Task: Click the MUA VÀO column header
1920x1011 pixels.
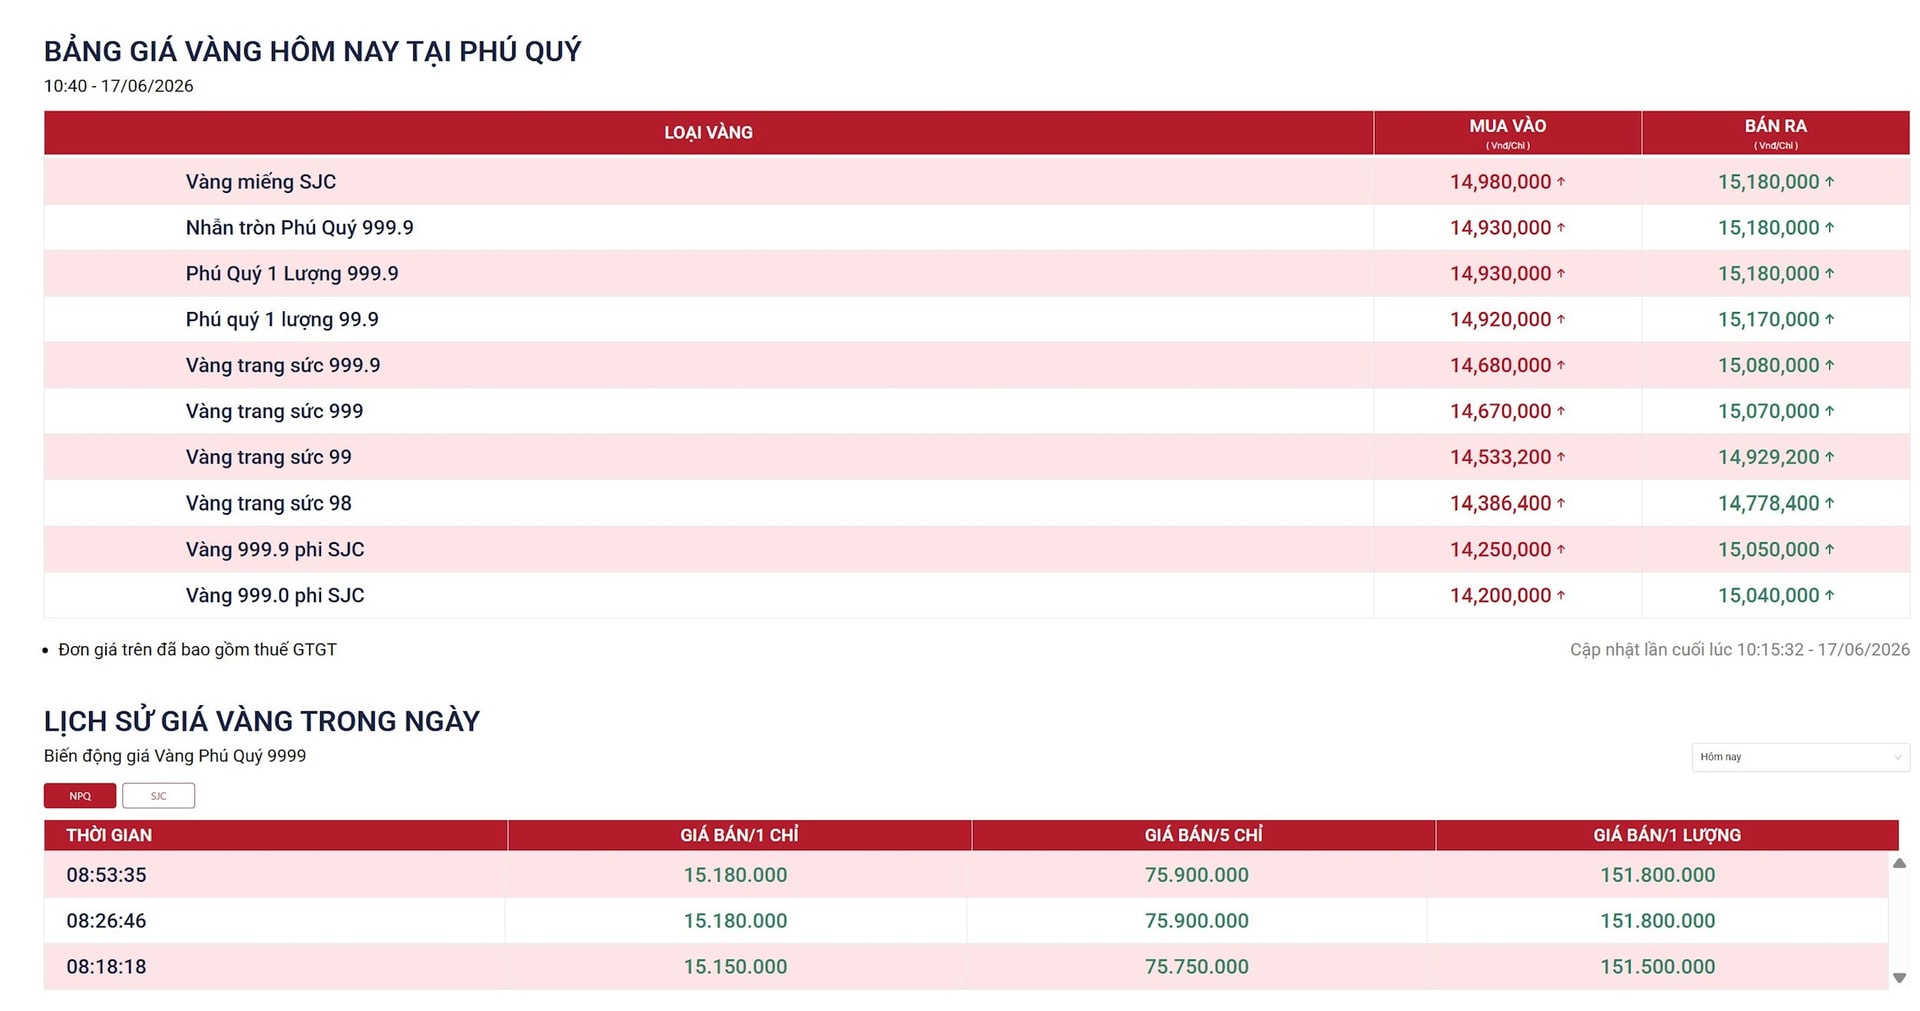Action: [1507, 133]
